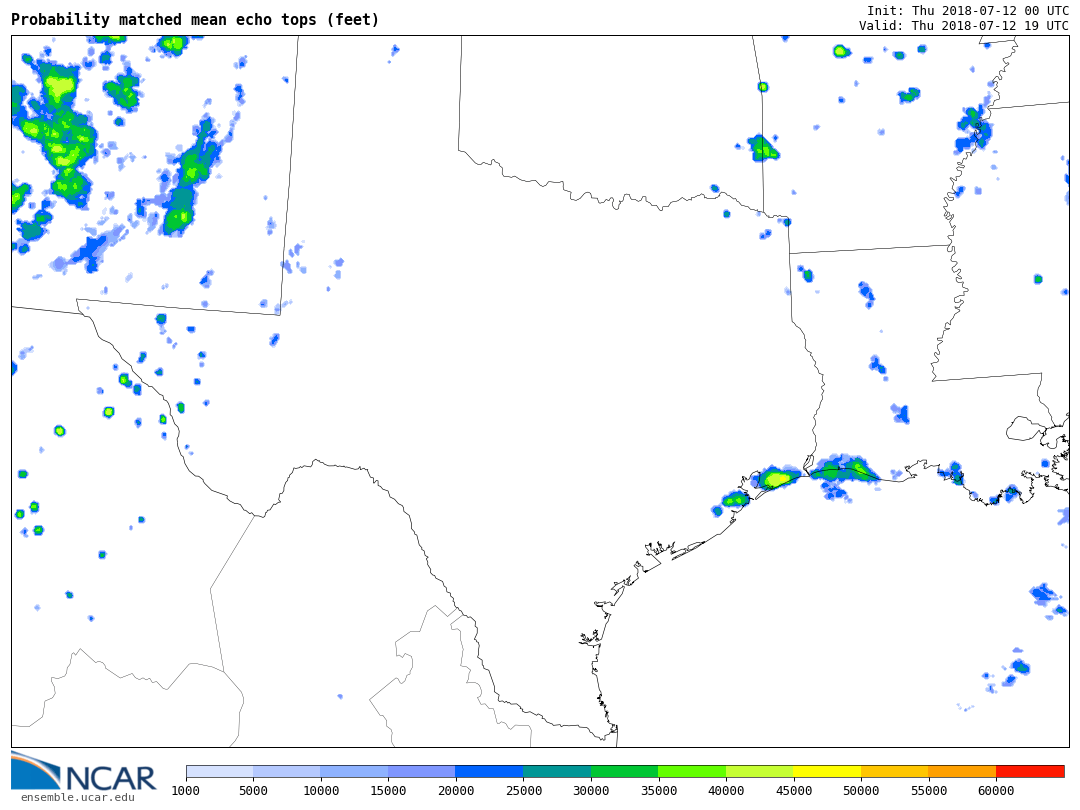1080x810 pixels.
Task: Pick the palest swatch between 1000 and 5000
Action: 219,771
